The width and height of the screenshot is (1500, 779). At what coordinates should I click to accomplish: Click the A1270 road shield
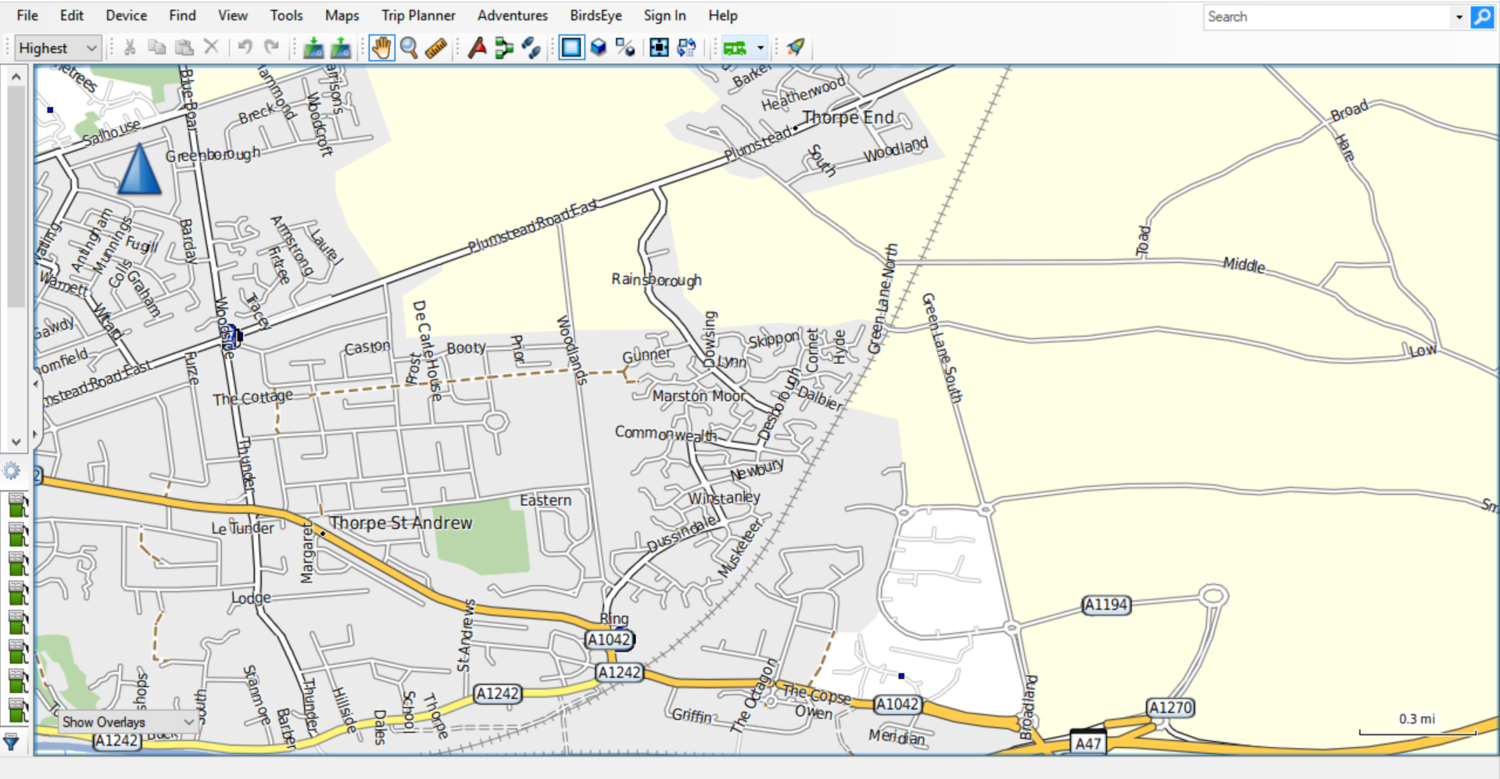click(1170, 708)
